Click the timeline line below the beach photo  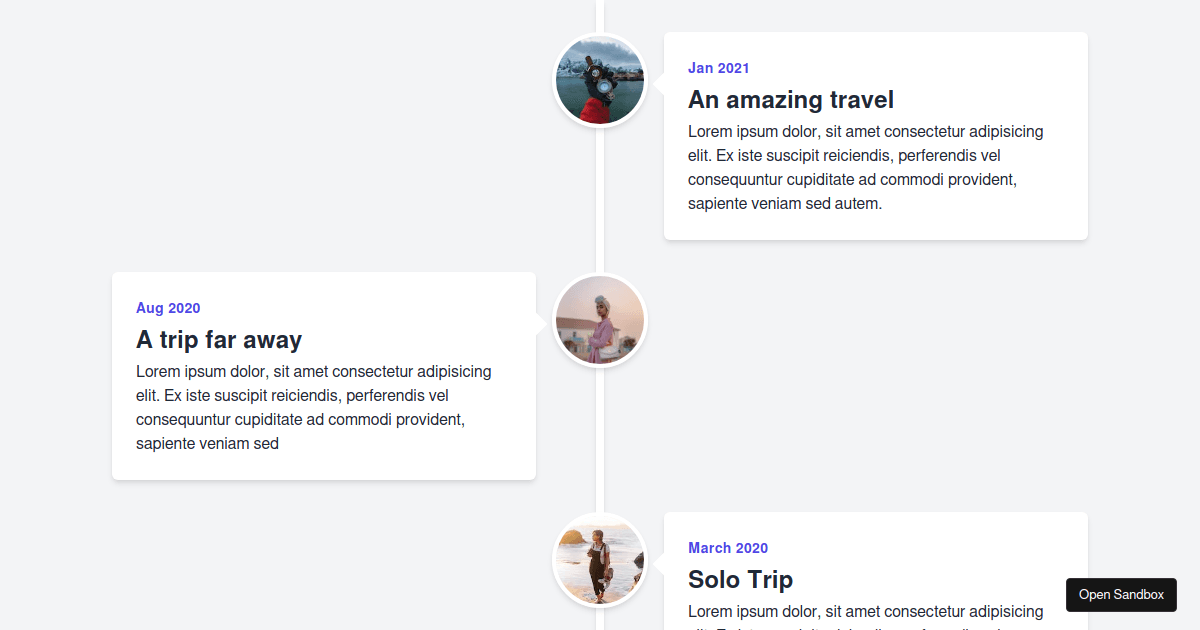(600, 620)
